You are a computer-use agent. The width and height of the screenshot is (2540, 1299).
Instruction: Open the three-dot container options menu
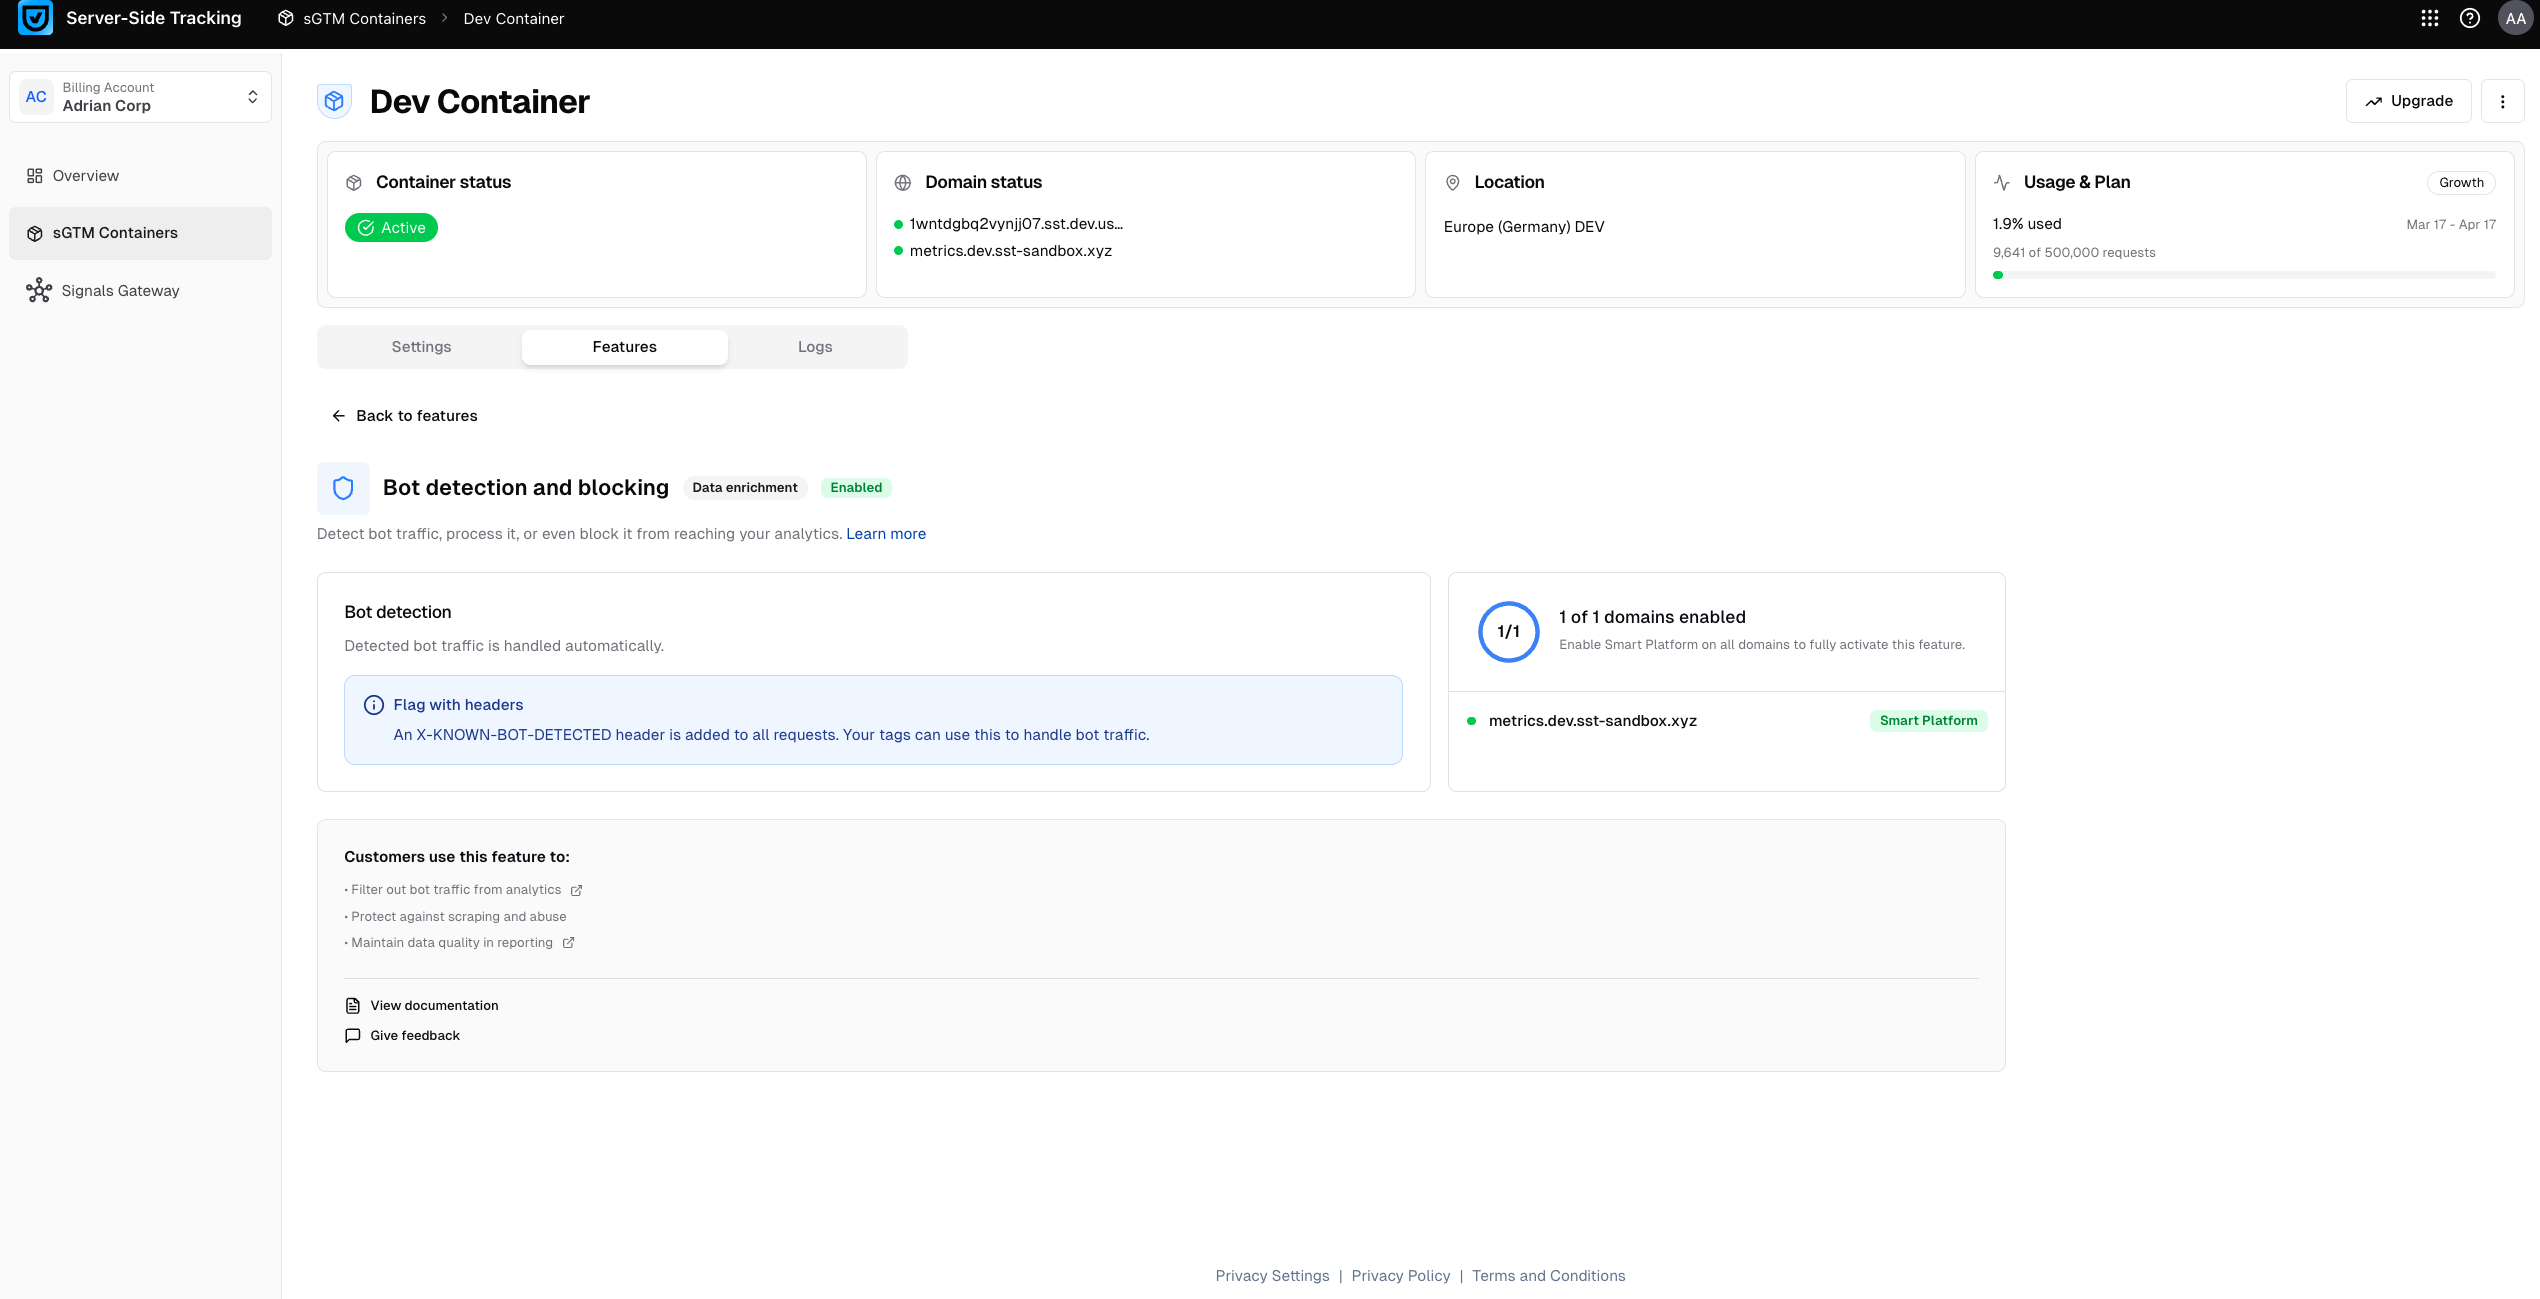point(2502,101)
